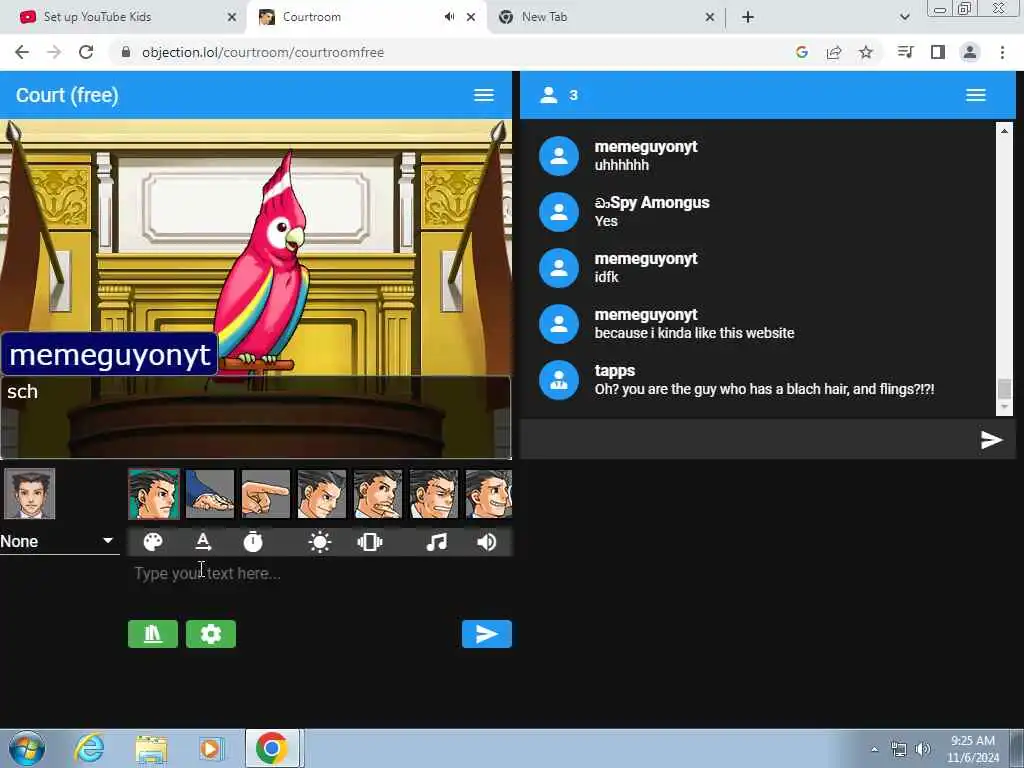Open the clock showing 9:25 AM

pyautogui.click(x=973, y=749)
